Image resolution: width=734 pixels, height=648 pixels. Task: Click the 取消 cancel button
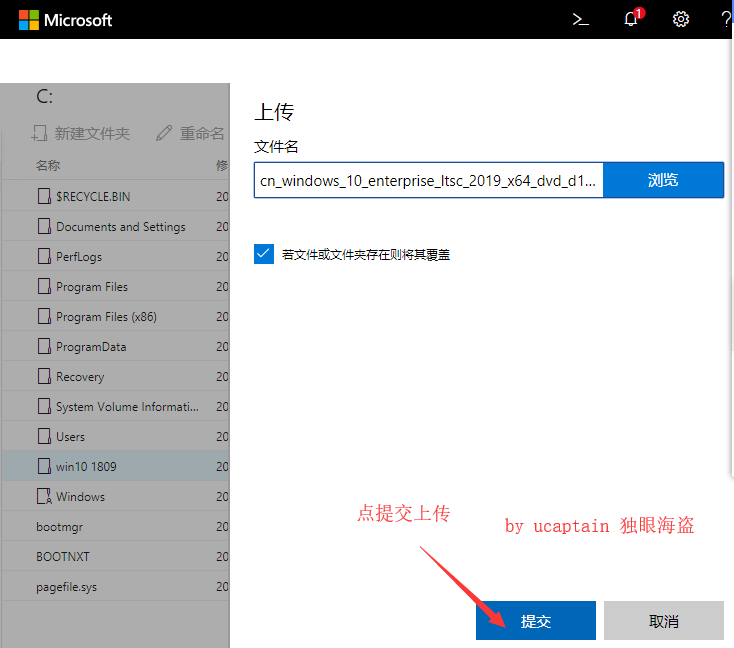[x=664, y=620]
